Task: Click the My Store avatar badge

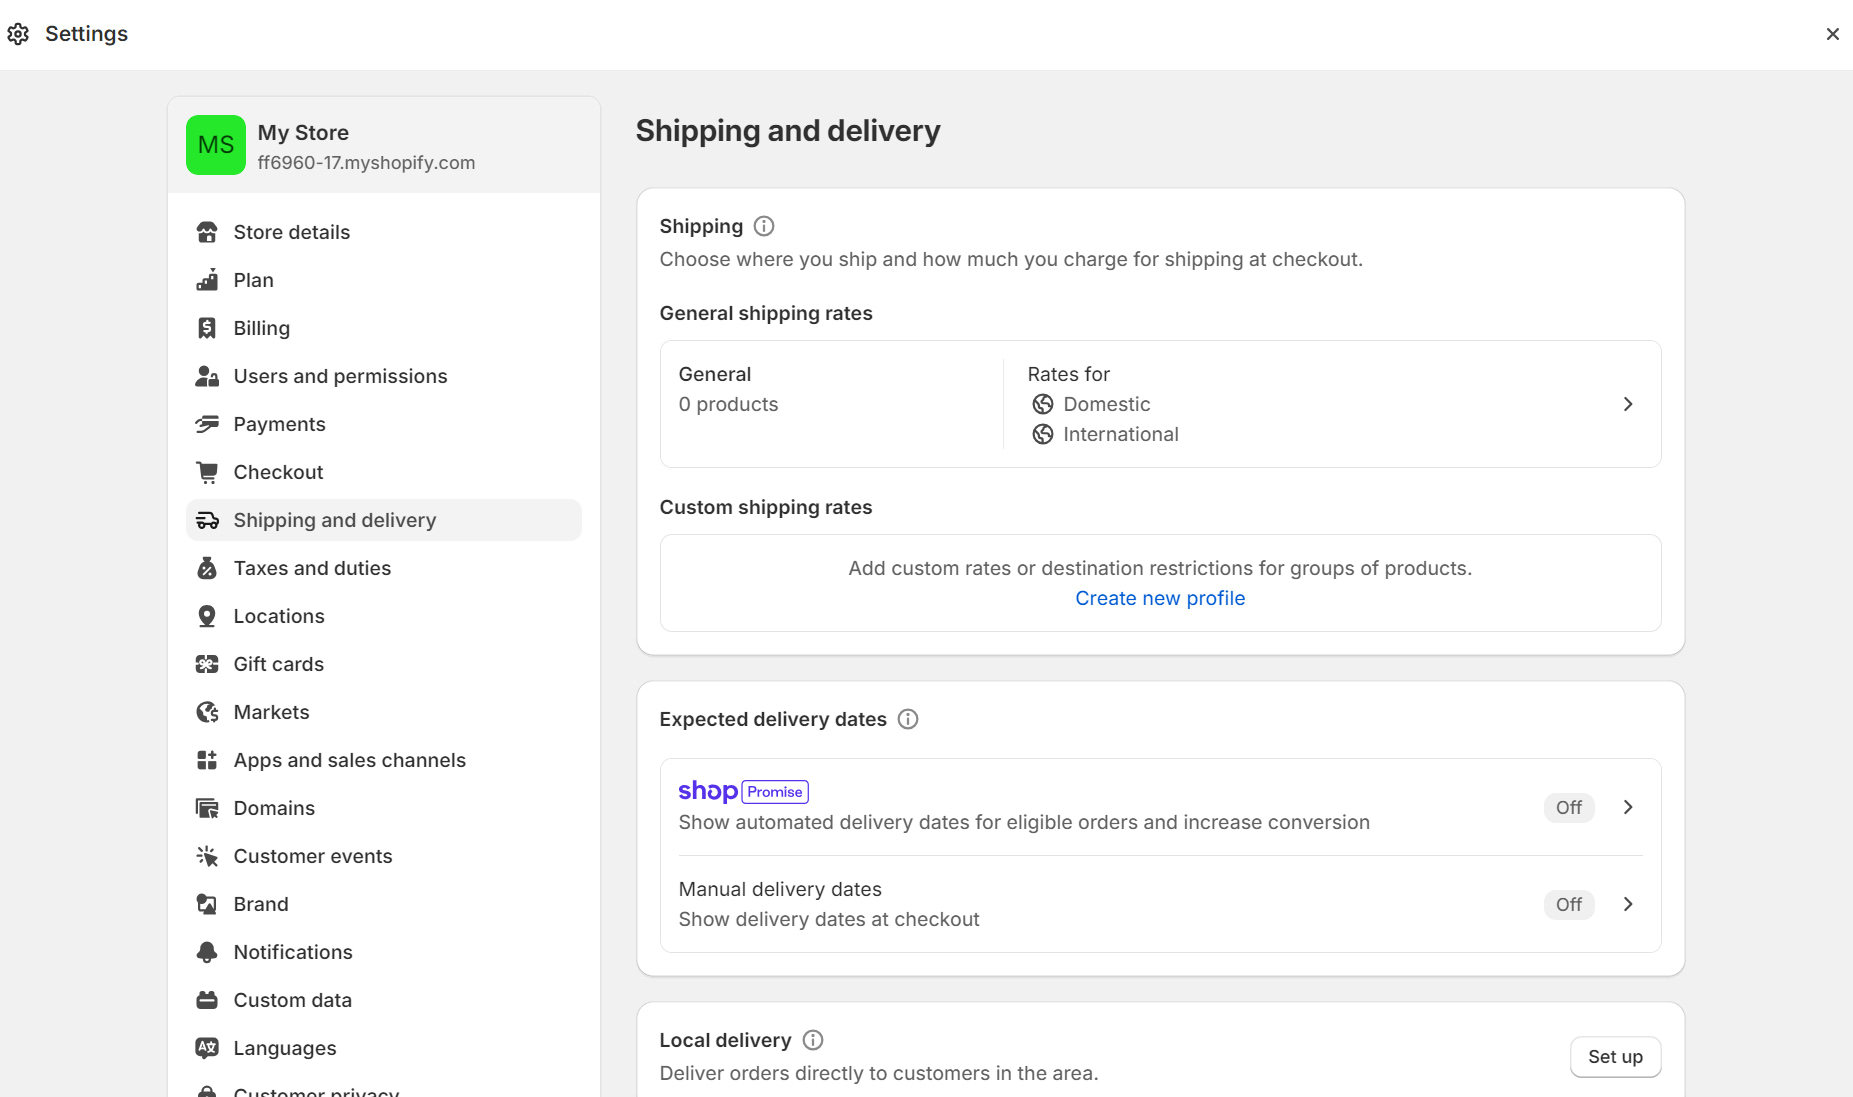Action: click(215, 144)
